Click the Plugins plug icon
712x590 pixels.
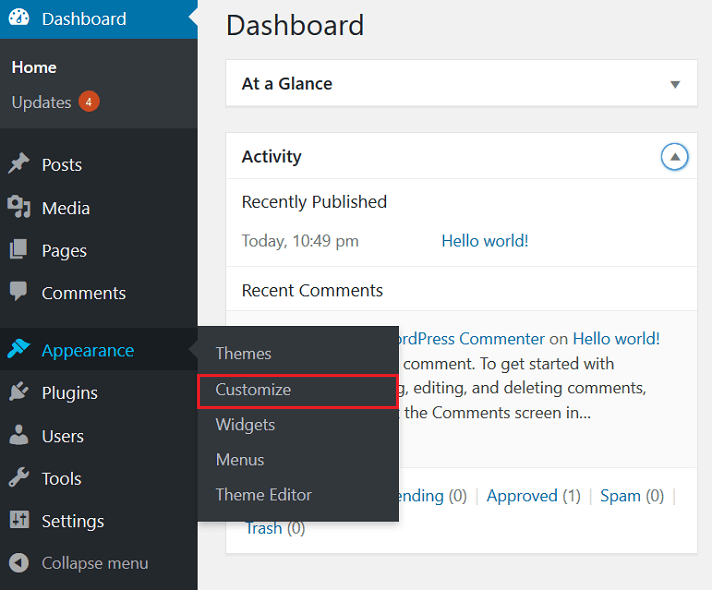[19, 393]
